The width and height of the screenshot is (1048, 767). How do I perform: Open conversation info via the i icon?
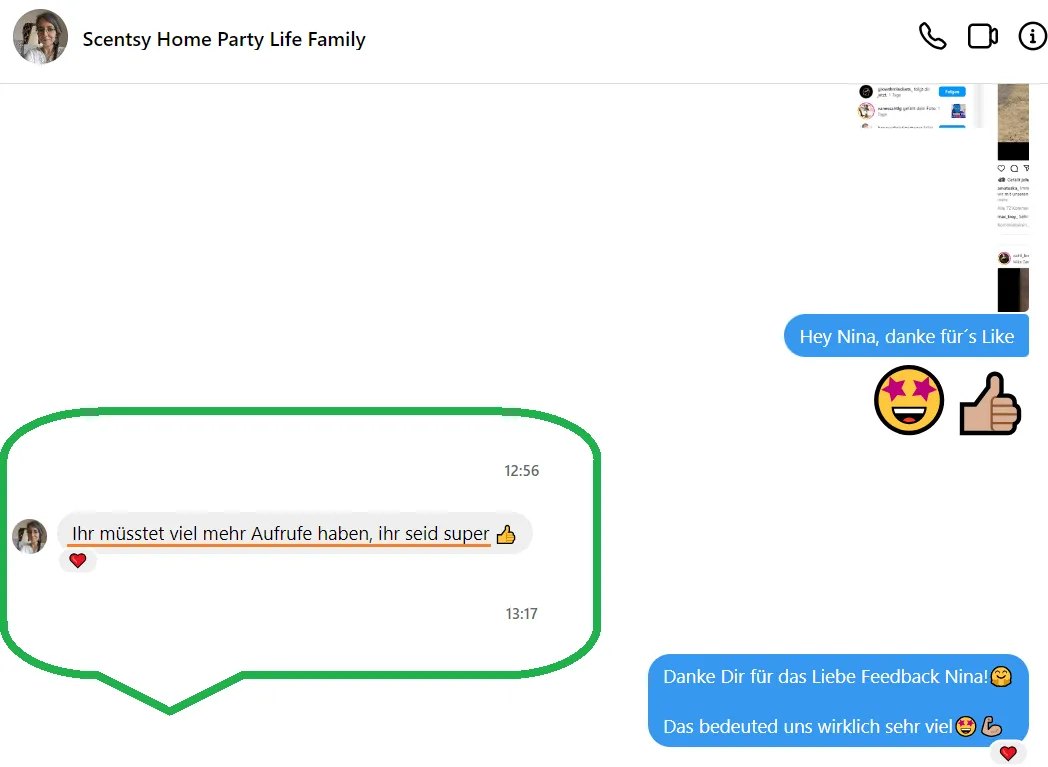coord(1032,37)
